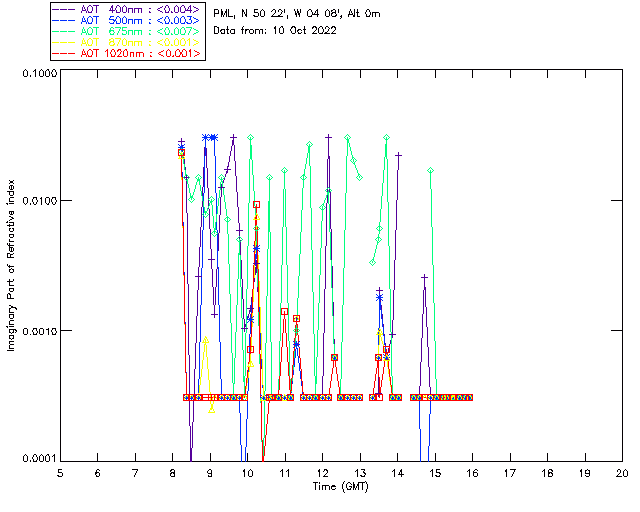Screen dimensions: 640x512
Task: Click the 'Time (GMT)' x-axis title
Action: pyautogui.click(x=340, y=487)
